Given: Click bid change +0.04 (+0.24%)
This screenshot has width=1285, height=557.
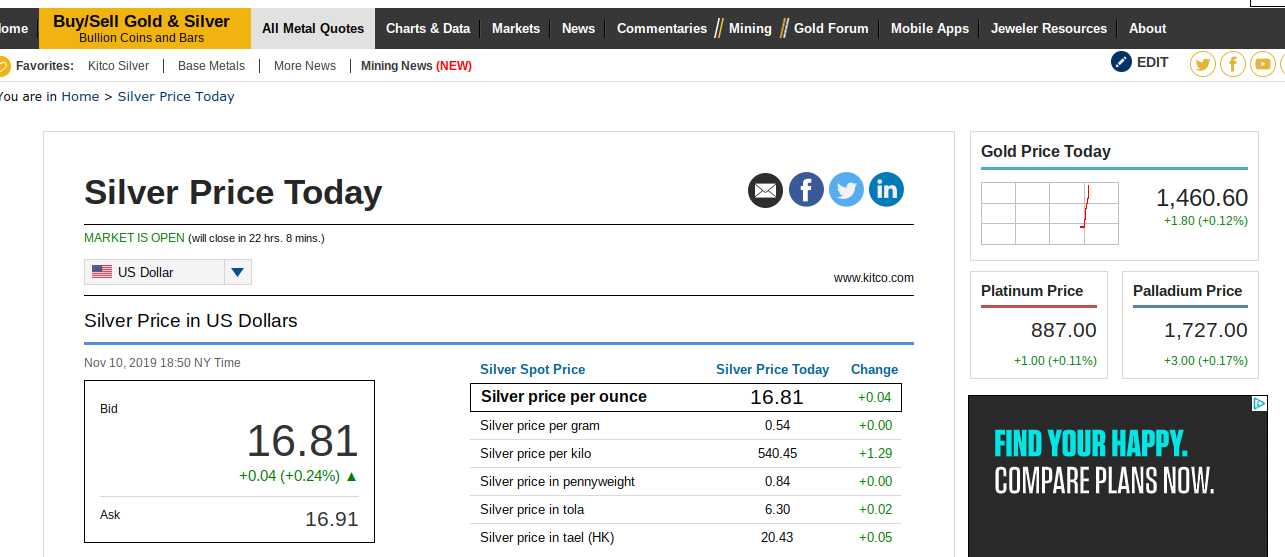Looking at the screenshot, I should (x=298, y=476).
